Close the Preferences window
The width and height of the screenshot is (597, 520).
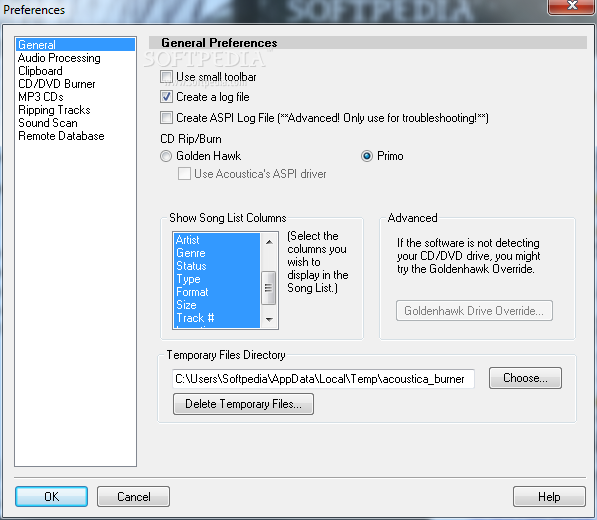tap(571, 6)
